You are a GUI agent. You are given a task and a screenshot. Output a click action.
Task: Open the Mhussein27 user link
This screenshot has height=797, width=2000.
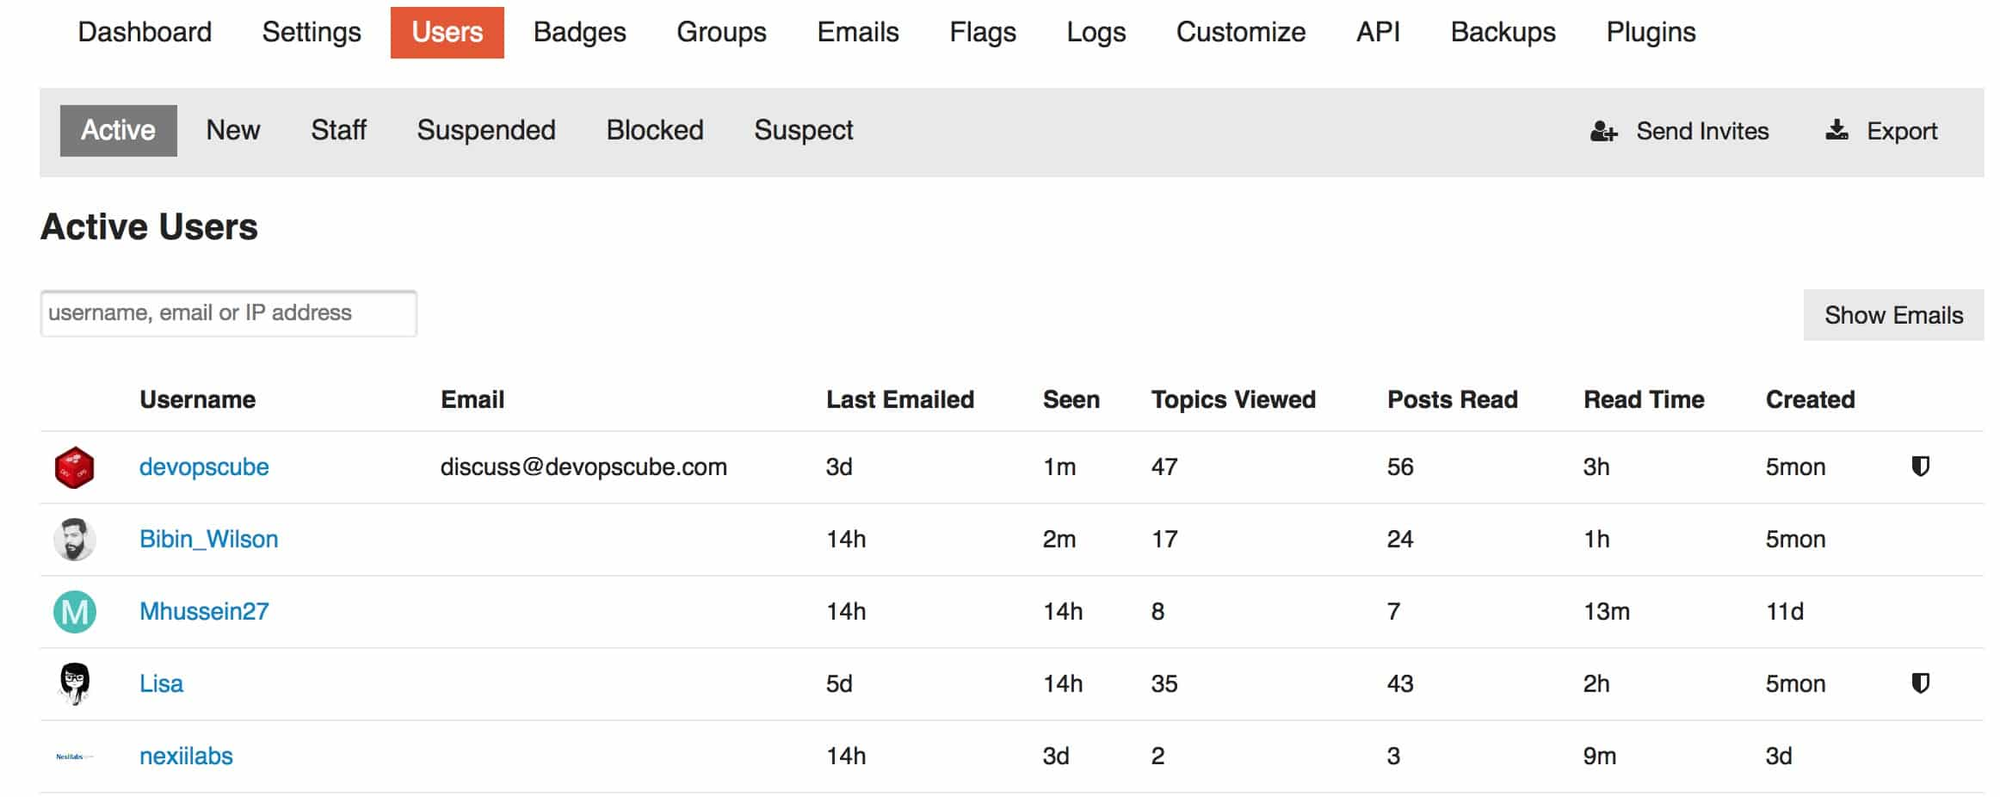204,612
